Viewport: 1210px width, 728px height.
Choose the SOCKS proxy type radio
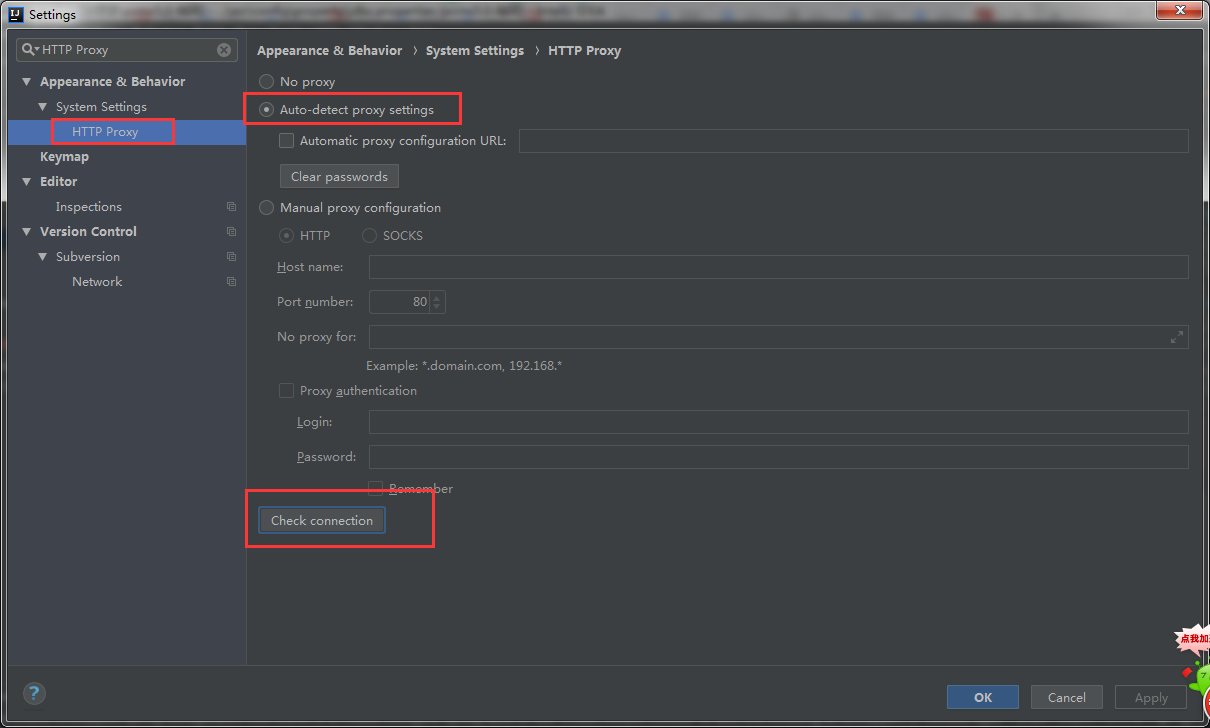pyautogui.click(x=369, y=236)
